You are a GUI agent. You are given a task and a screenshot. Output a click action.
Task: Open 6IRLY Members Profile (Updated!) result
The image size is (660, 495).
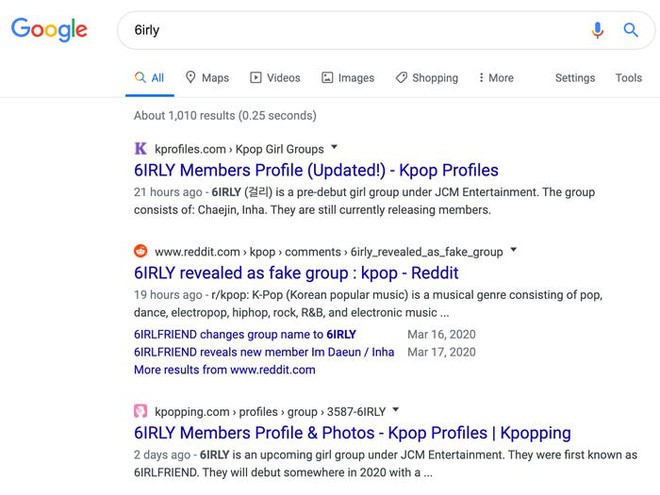point(316,170)
